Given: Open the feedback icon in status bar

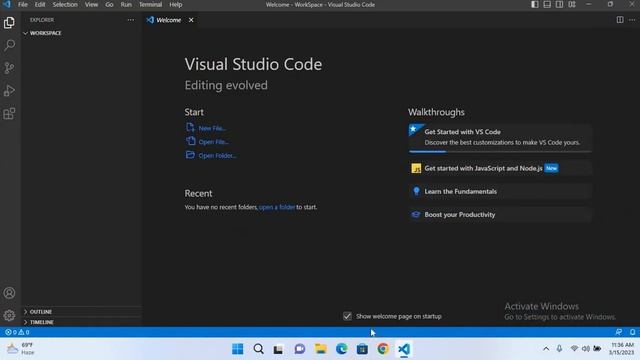Looking at the screenshot, I should click(619, 332).
